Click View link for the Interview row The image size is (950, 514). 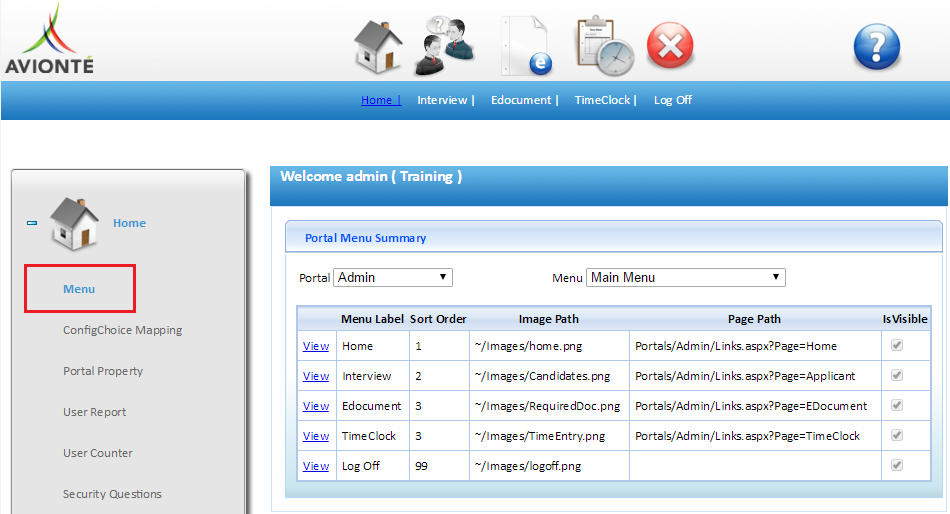point(316,376)
